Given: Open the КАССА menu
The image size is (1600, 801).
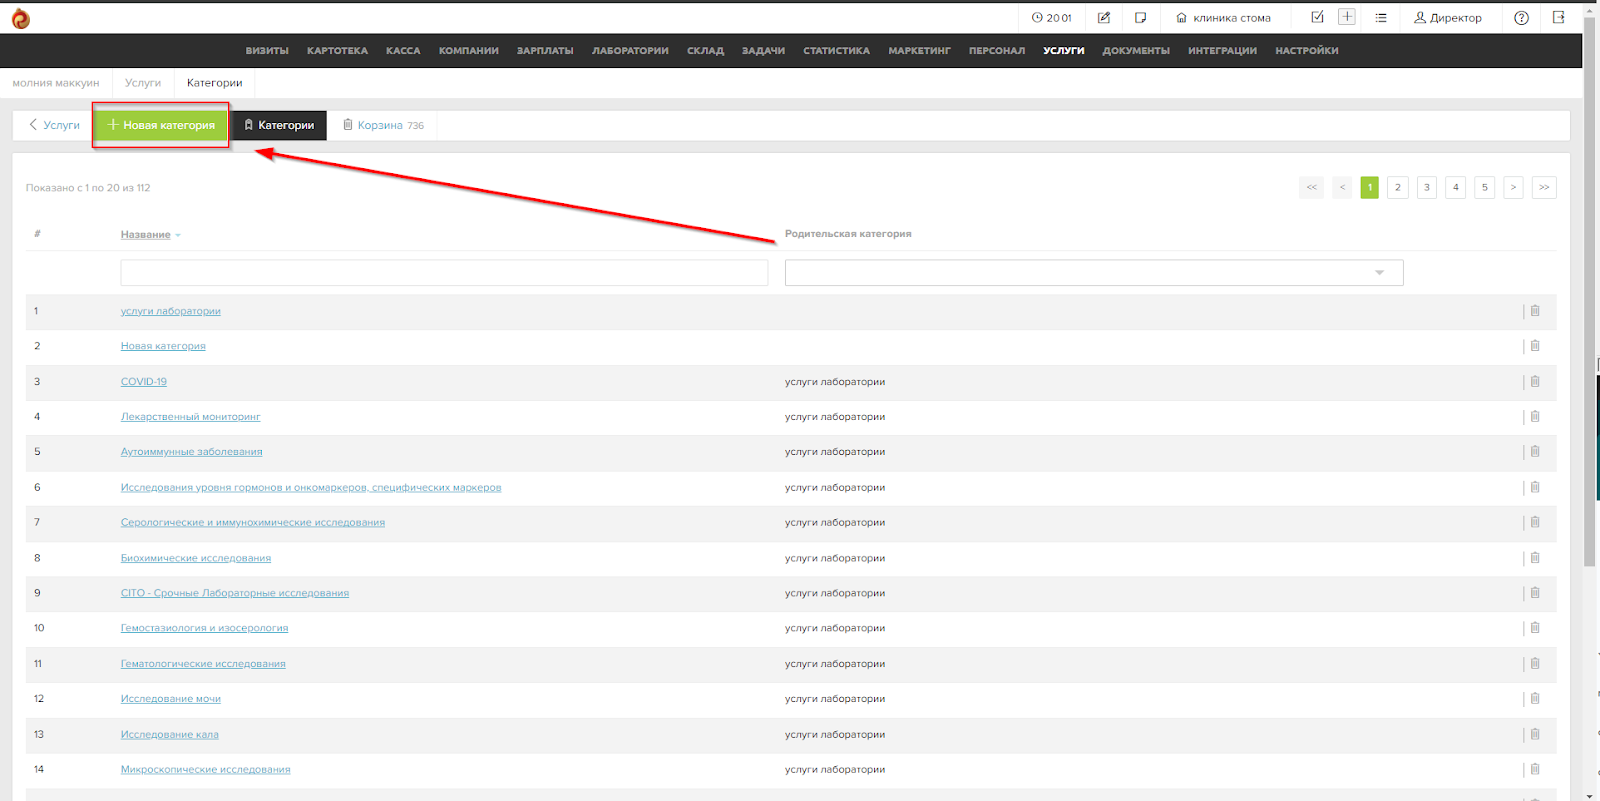Looking at the screenshot, I should tap(403, 51).
